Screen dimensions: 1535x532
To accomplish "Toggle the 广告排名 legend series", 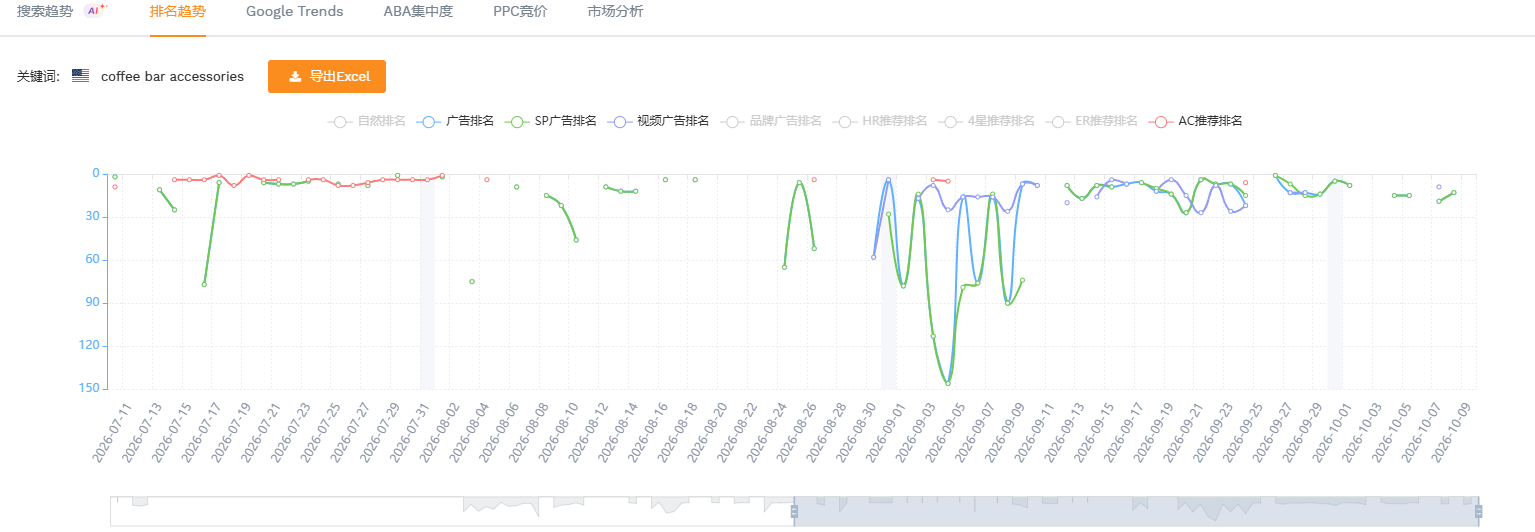I will (x=454, y=121).
